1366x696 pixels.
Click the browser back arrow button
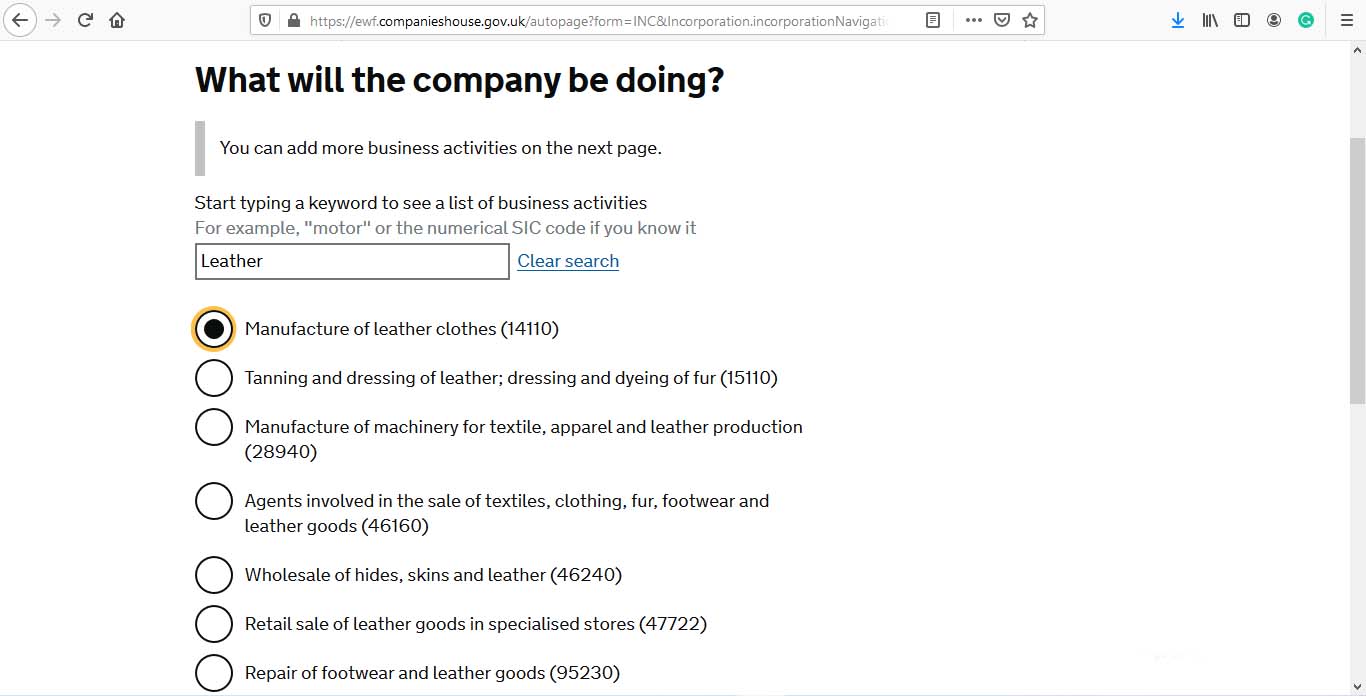(x=21, y=20)
